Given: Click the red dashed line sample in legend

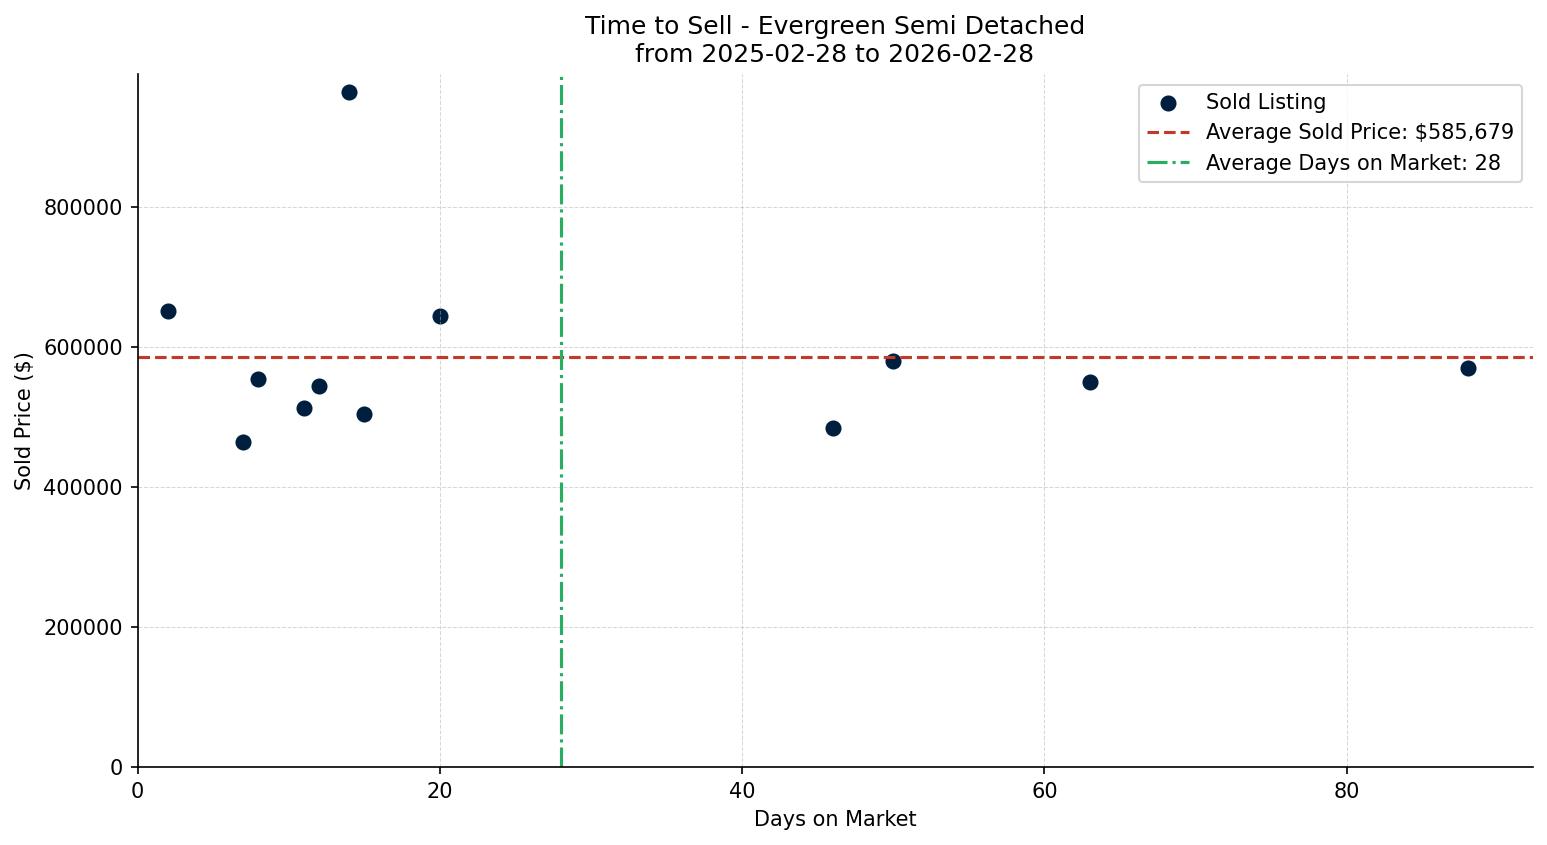Looking at the screenshot, I should pyautogui.click(x=1168, y=132).
